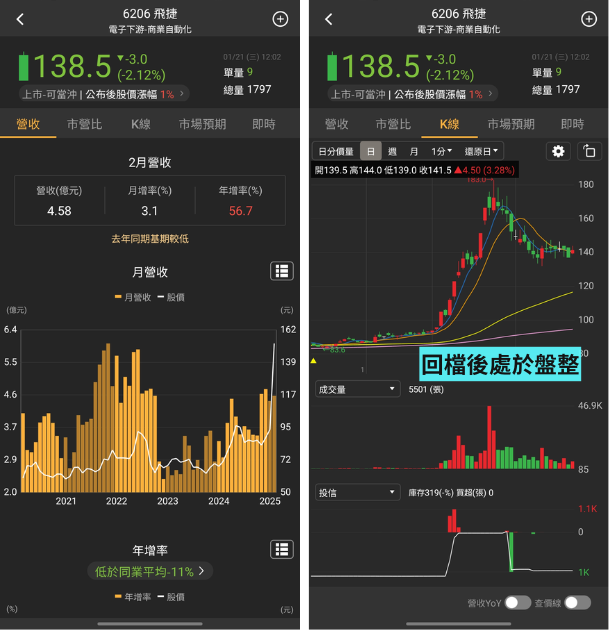Go back using right panel back arrow
609x630 pixels.
tap(329, 19)
